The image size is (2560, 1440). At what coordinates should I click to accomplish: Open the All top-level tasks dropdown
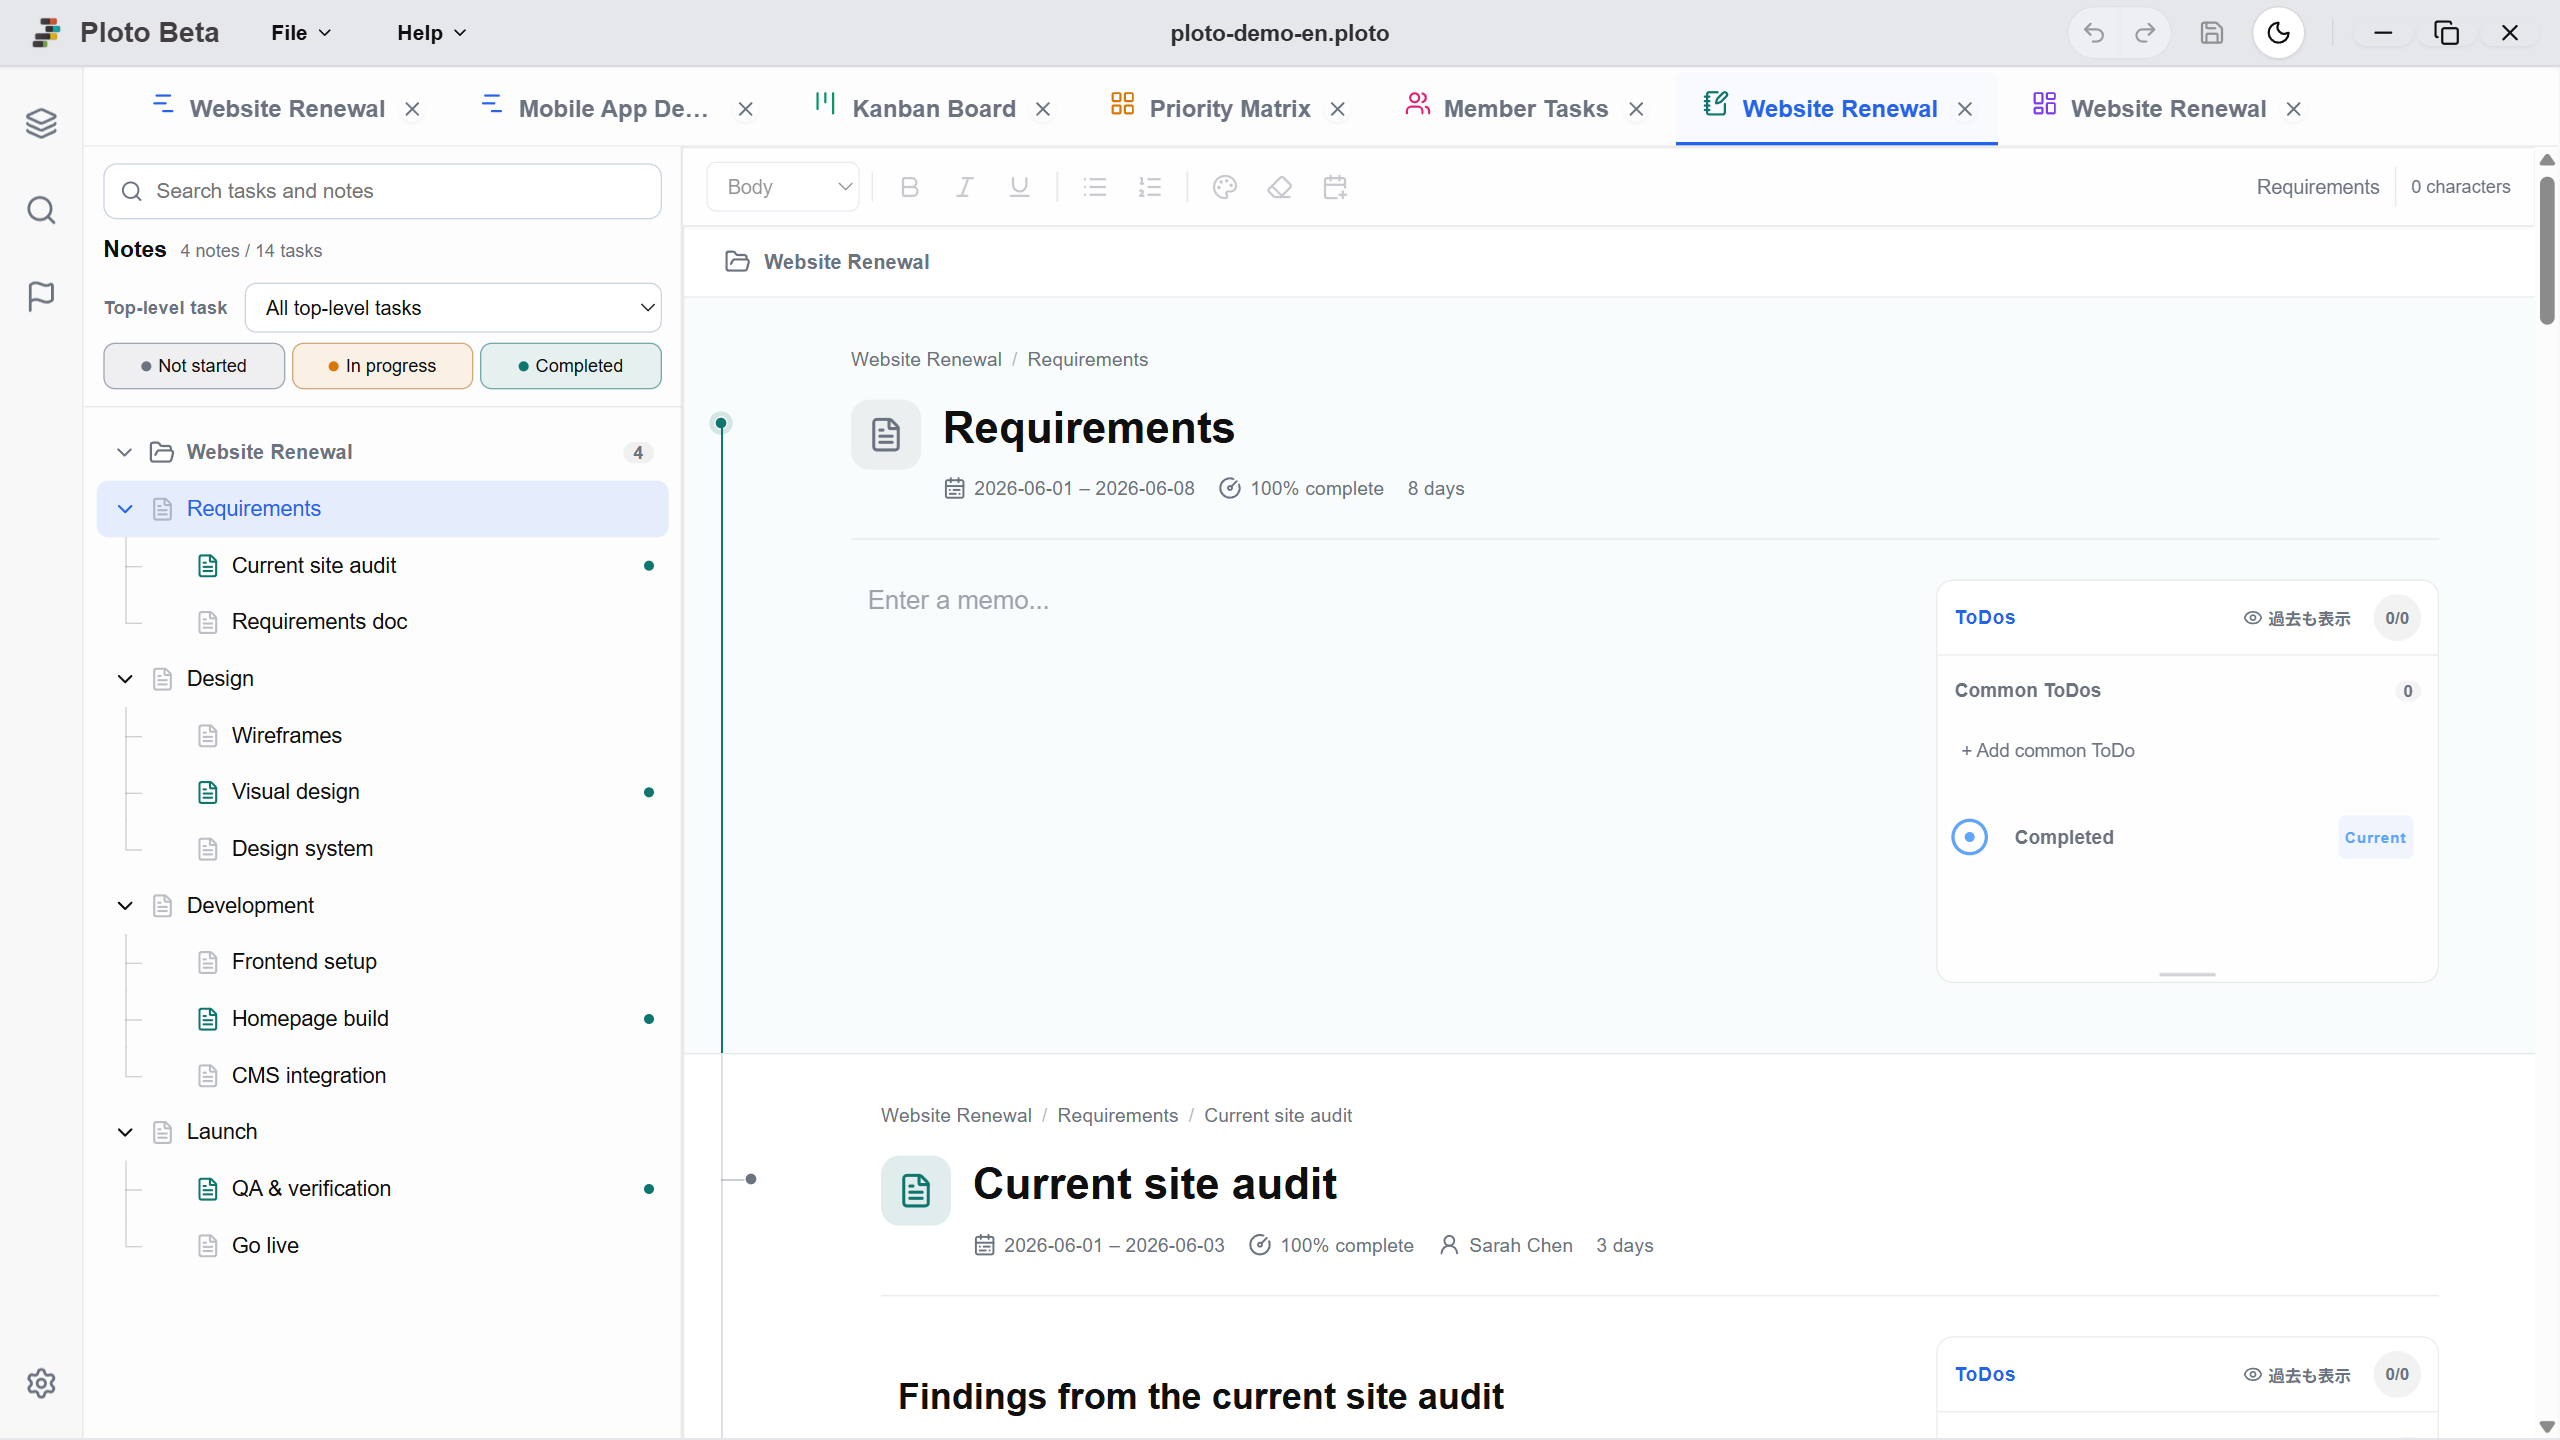453,308
